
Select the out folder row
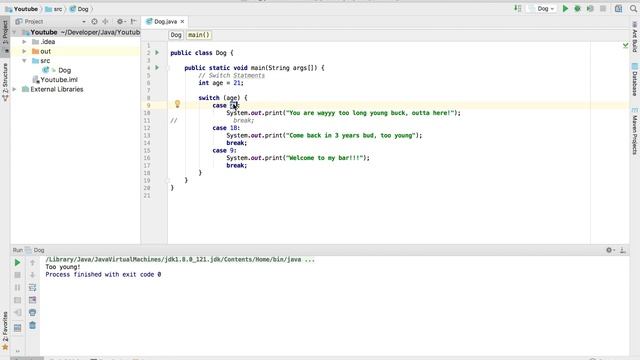point(75,51)
